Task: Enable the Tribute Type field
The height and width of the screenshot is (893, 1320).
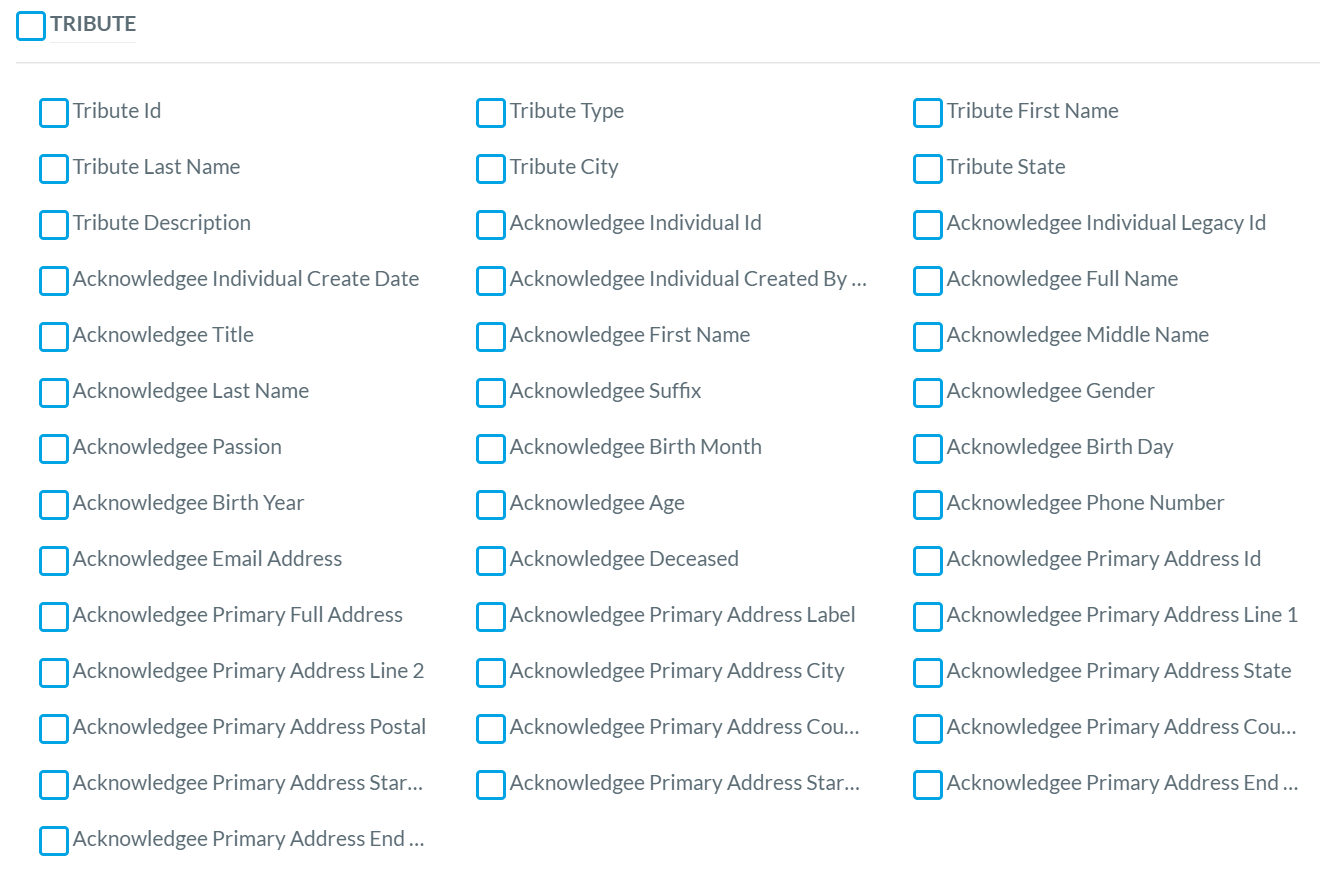Action: click(491, 113)
